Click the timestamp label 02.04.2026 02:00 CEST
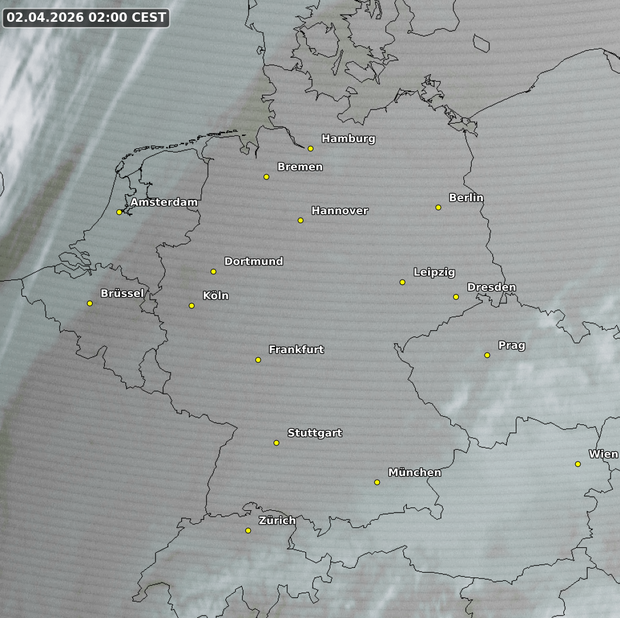Image resolution: width=620 pixels, height=618 pixels. [x=85, y=17]
